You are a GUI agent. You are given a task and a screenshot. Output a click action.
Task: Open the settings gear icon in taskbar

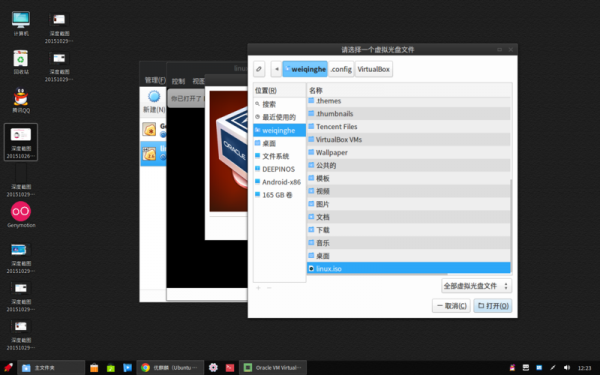point(213,368)
